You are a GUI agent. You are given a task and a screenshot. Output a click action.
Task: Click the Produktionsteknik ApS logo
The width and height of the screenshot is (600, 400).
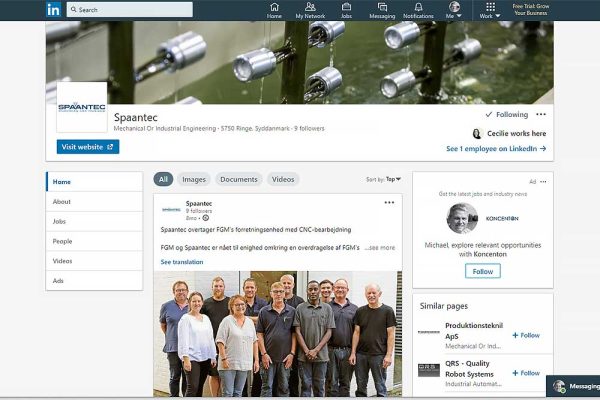coord(429,332)
